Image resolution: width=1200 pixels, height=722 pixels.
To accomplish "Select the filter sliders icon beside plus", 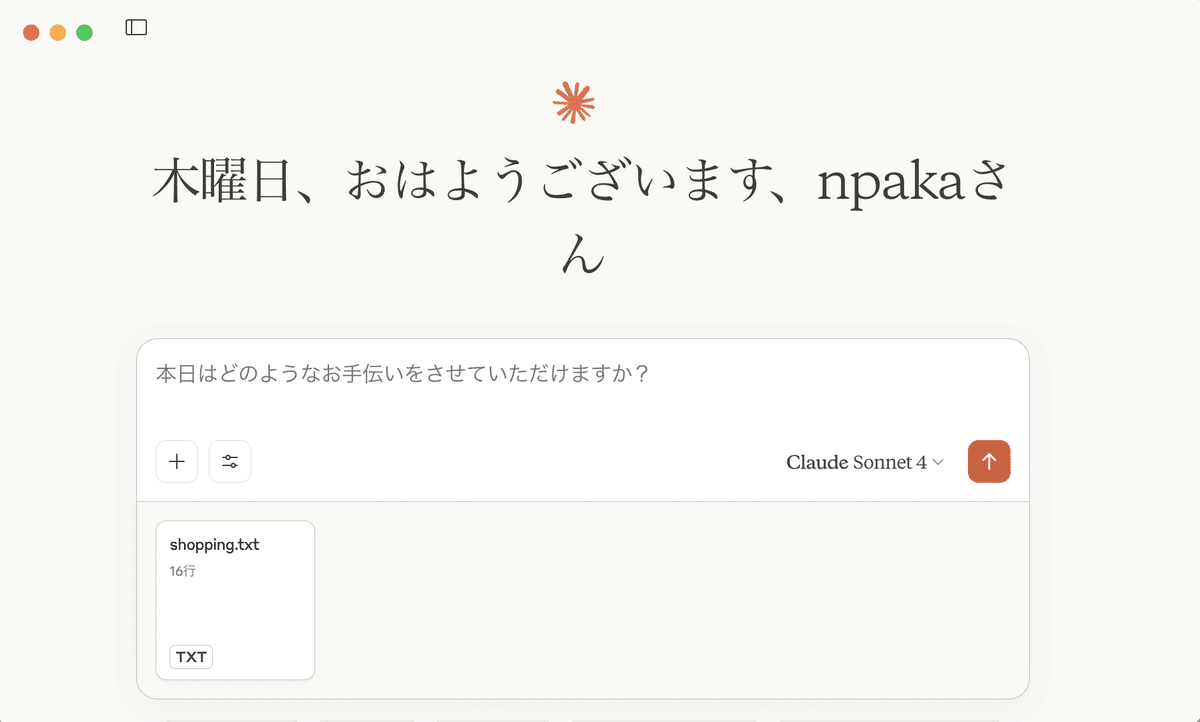I will [x=230, y=461].
